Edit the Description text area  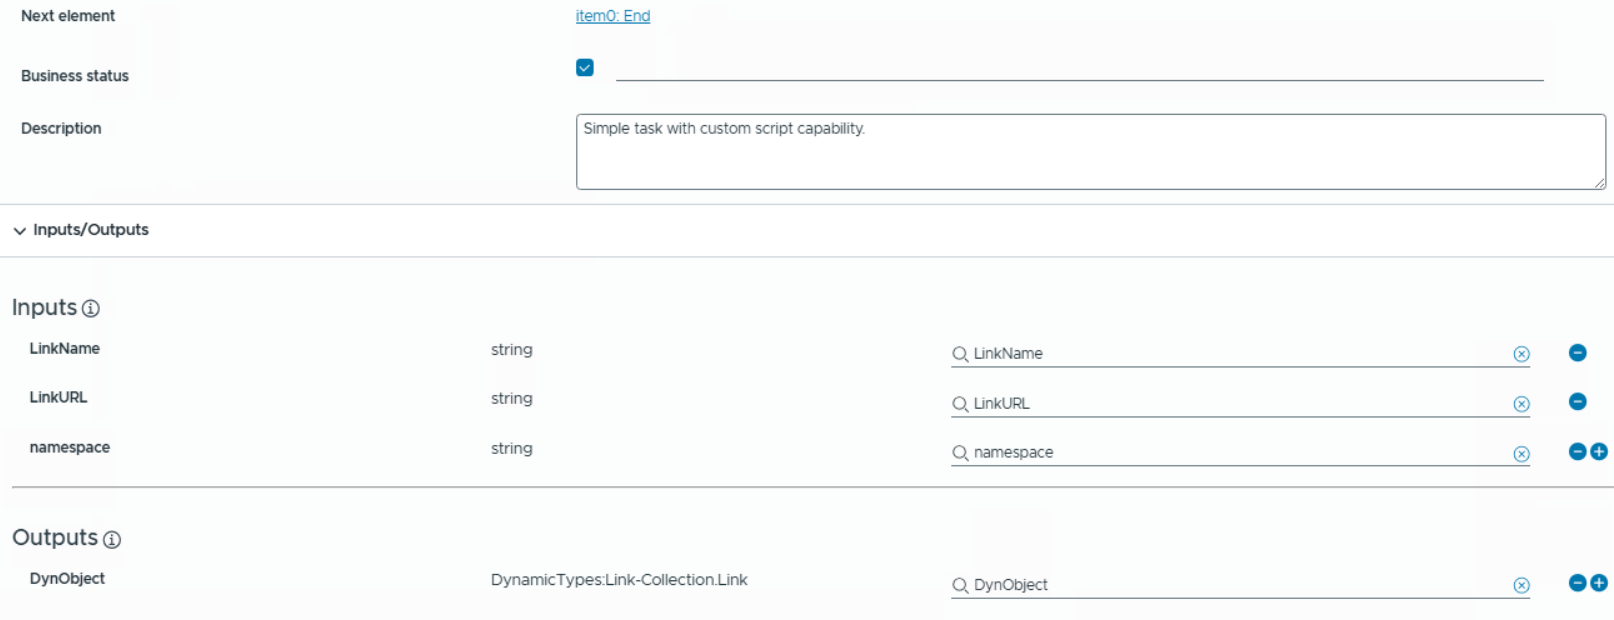point(1090,152)
